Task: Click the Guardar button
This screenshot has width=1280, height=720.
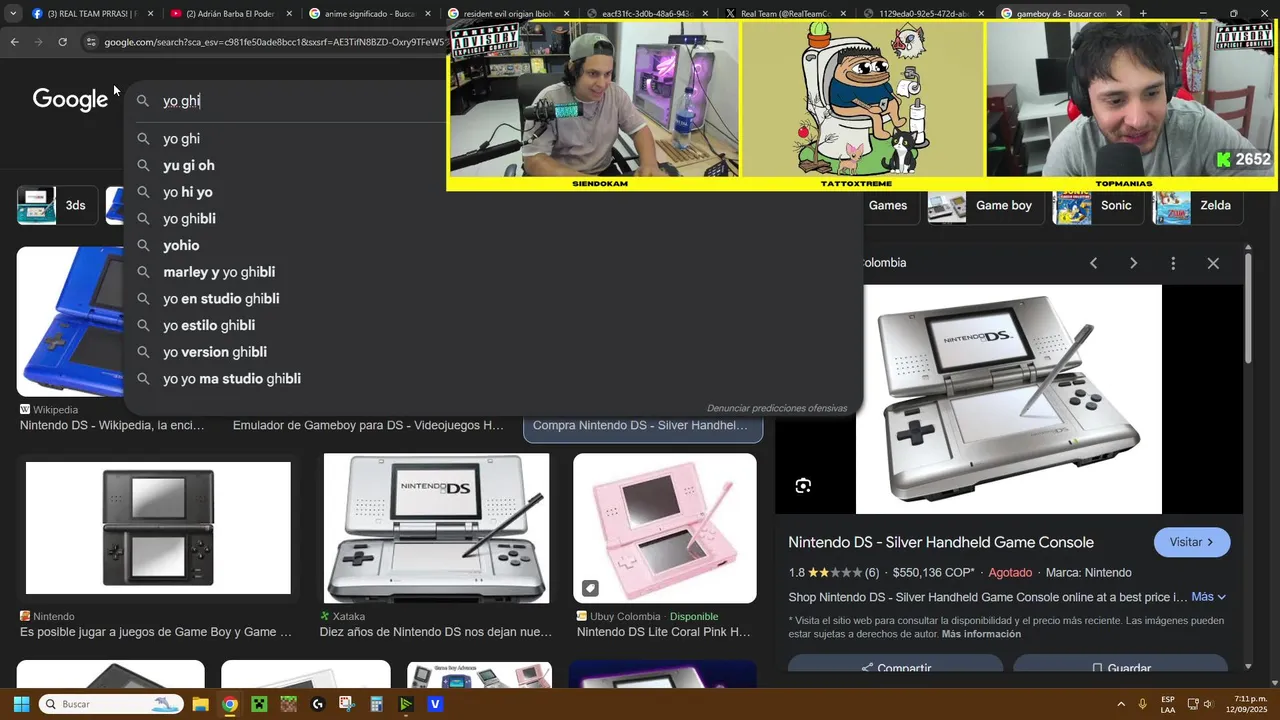Action: point(1120,664)
